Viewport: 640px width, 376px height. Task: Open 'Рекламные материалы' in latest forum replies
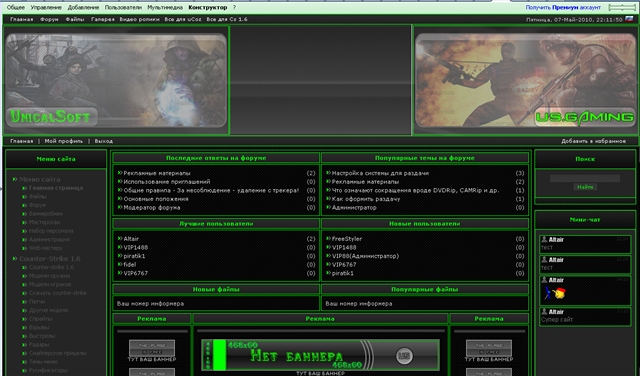coord(157,173)
